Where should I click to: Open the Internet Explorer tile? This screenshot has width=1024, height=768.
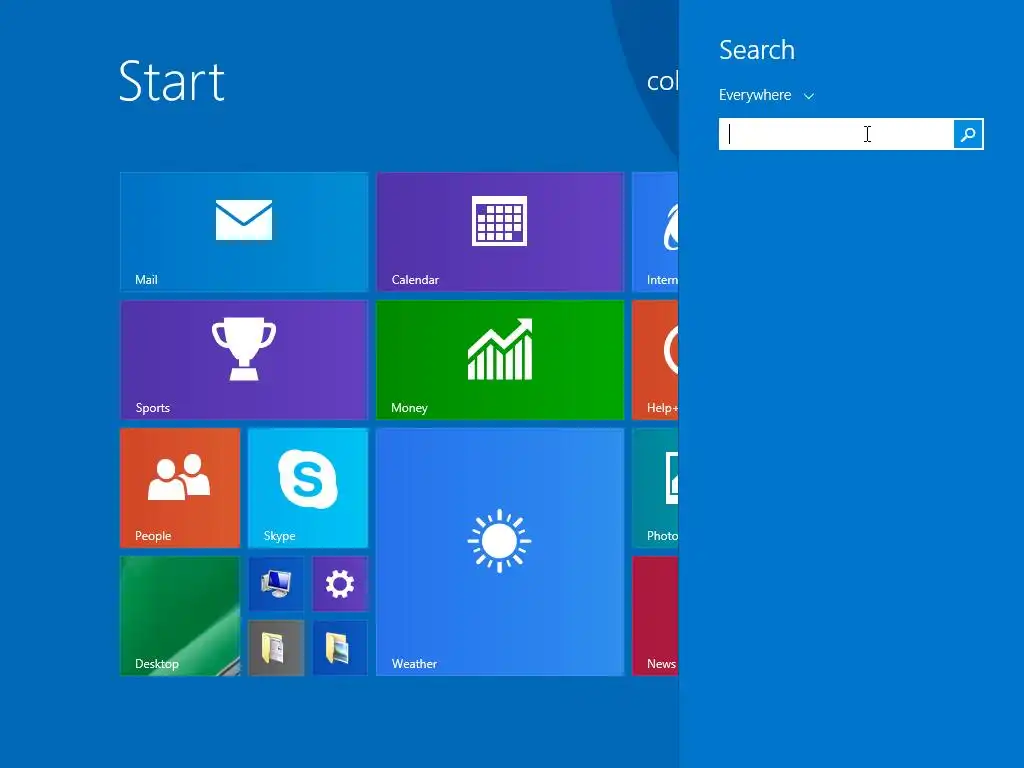[x=656, y=232]
